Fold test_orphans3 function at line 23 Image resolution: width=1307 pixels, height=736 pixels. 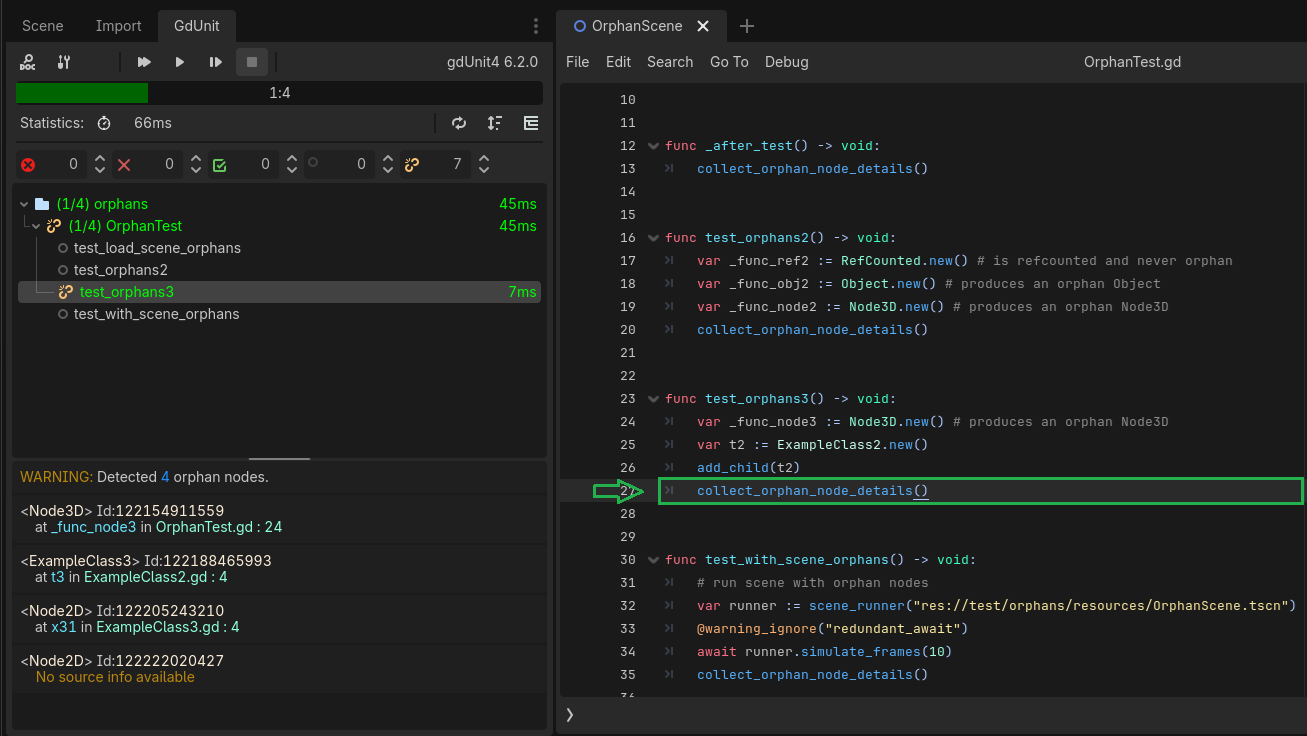click(x=653, y=399)
